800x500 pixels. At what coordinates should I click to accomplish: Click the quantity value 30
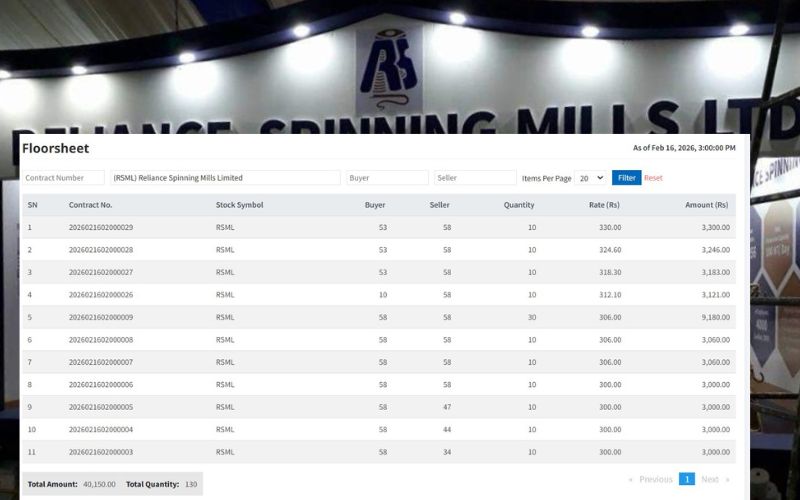click(532, 317)
